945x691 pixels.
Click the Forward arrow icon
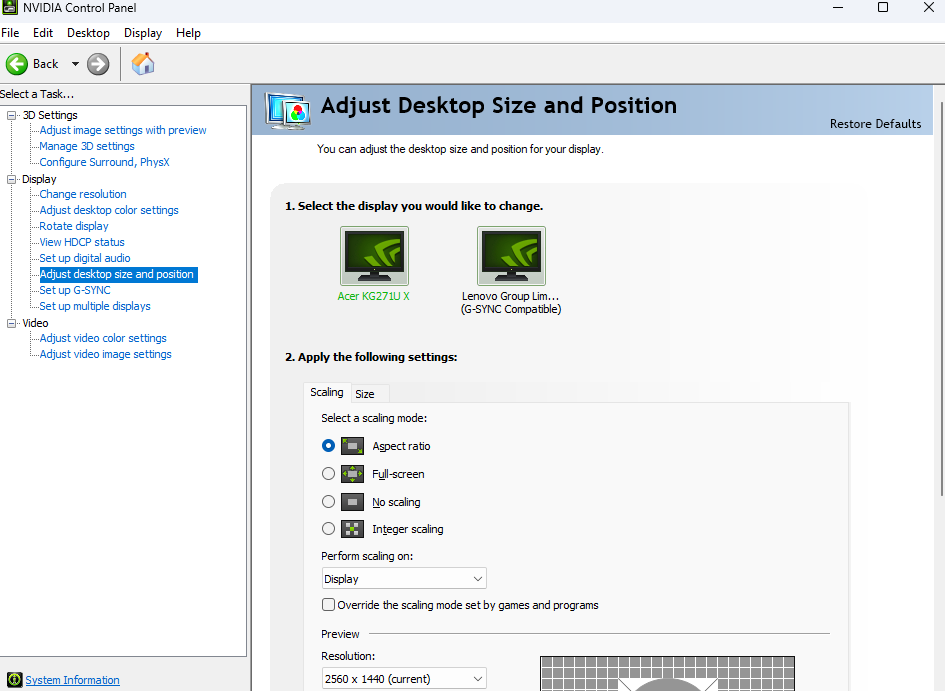pos(98,64)
